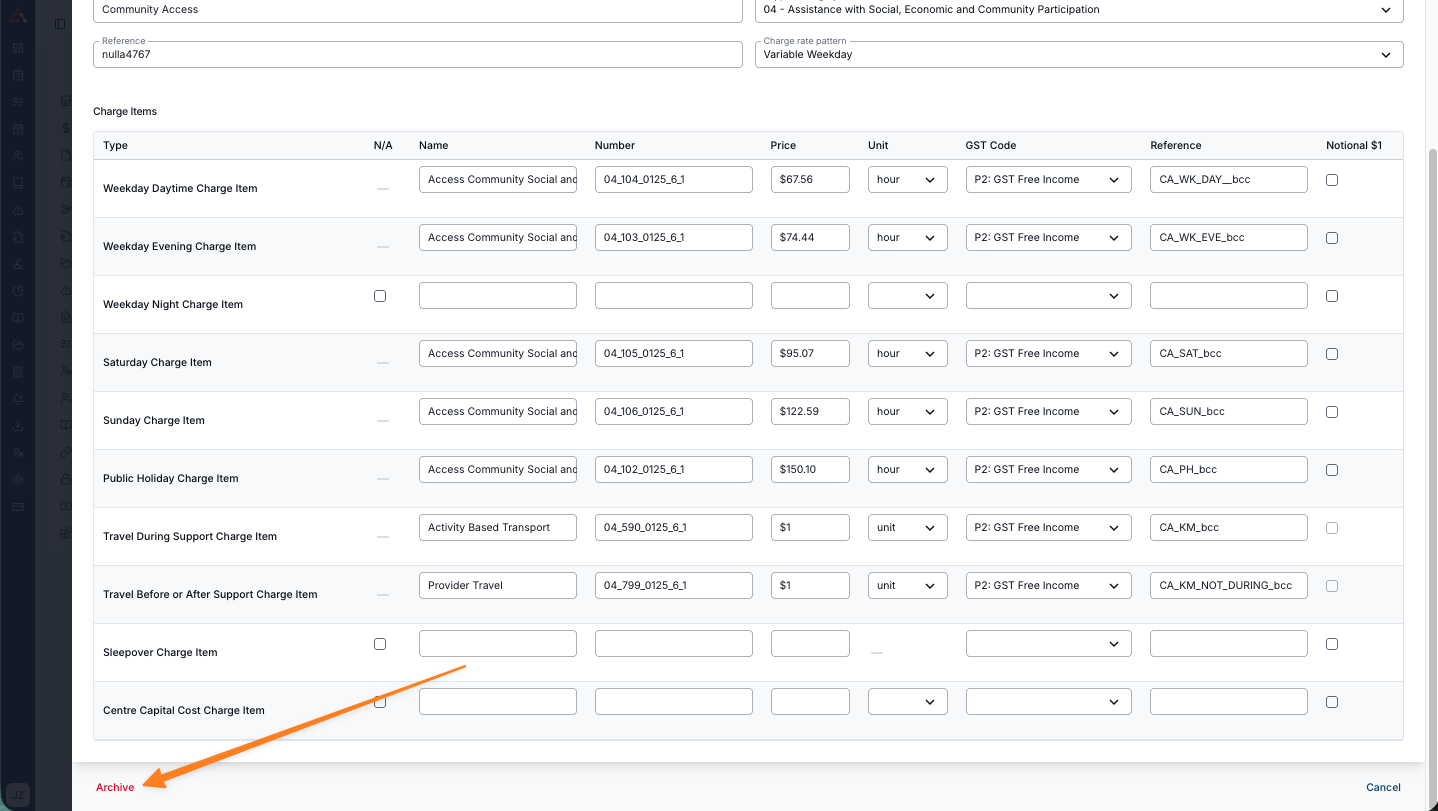Image resolution: width=1438 pixels, height=811 pixels.
Task: Click the dollar sign icon in the secondary sidebar
Action: tap(66, 128)
